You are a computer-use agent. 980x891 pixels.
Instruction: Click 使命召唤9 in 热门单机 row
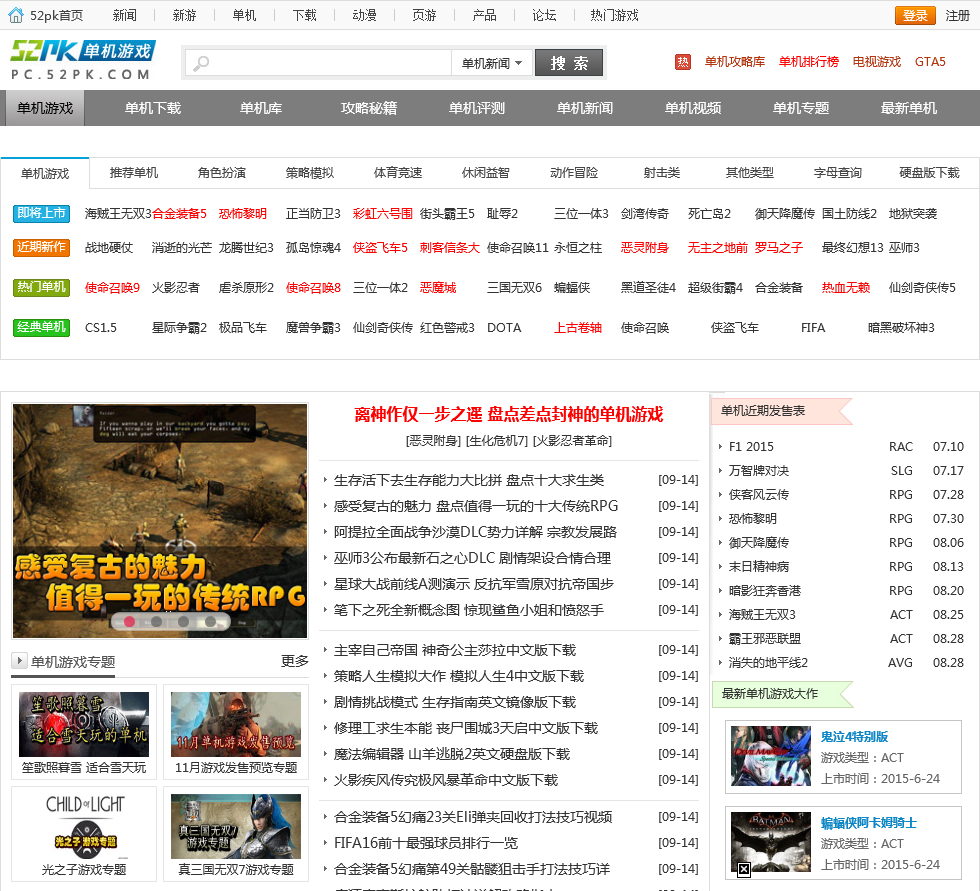112,288
